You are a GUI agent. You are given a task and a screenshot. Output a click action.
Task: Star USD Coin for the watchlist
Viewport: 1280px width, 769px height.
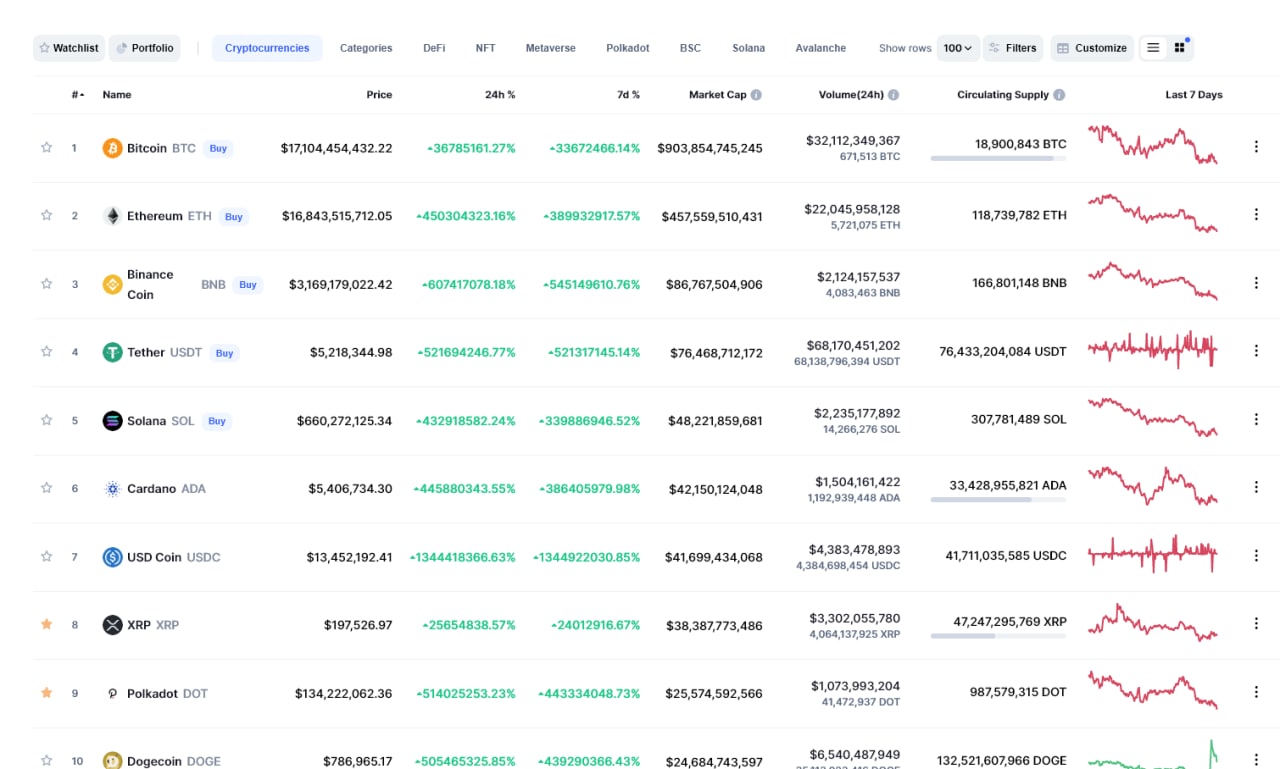coord(46,555)
